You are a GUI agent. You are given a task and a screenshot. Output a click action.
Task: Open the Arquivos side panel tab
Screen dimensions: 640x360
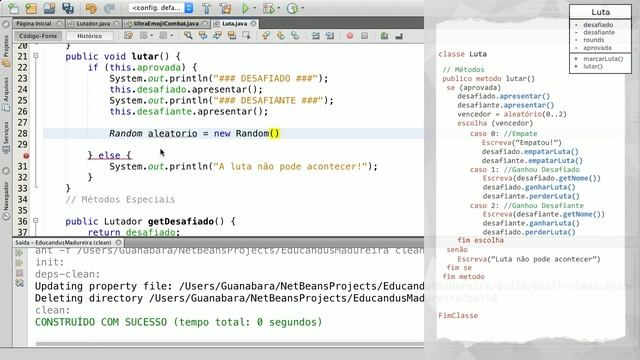point(6,95)
